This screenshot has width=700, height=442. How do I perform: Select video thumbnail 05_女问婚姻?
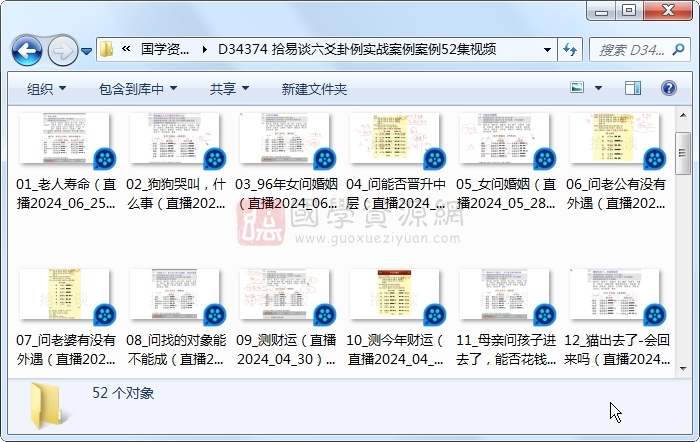[504, 138]
